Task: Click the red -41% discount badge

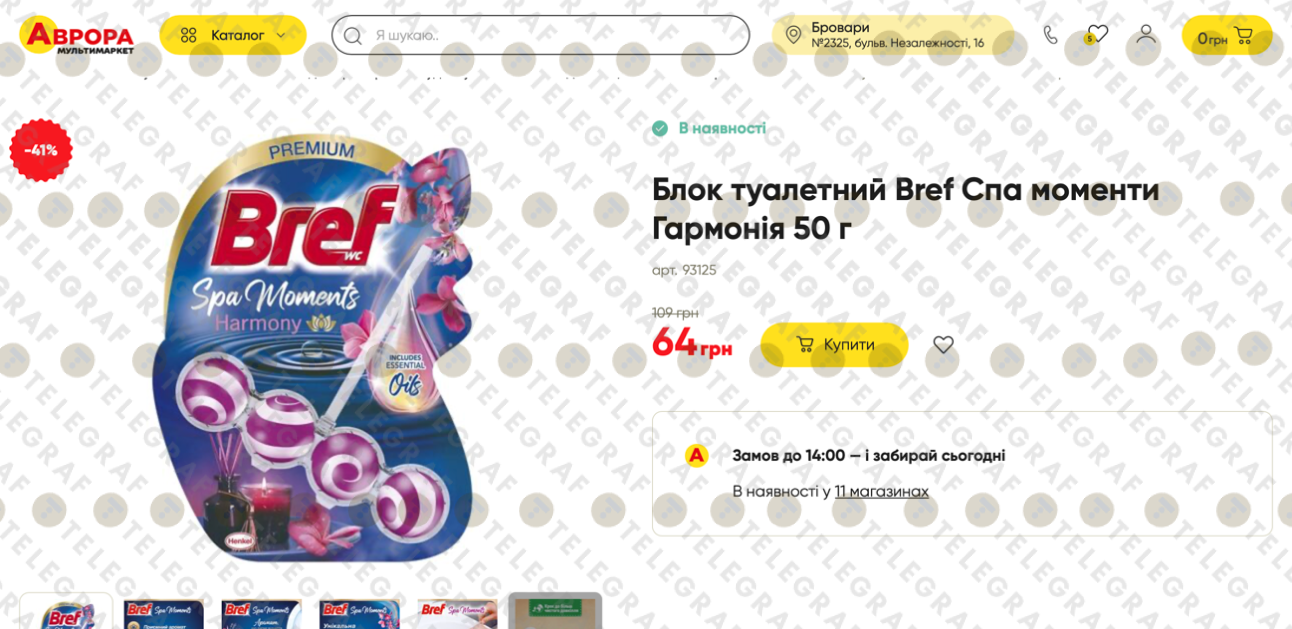Action: click(x=41, y=150)
